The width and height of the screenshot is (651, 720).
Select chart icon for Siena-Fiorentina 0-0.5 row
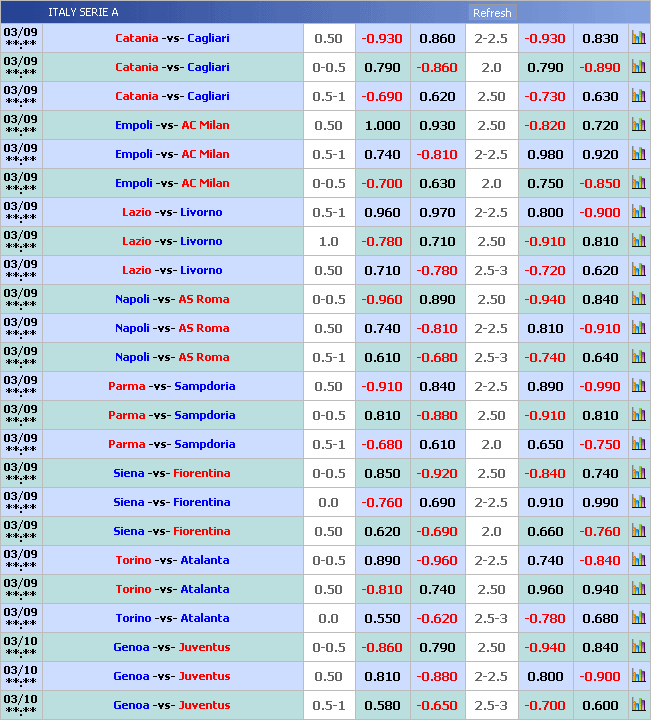639,473
